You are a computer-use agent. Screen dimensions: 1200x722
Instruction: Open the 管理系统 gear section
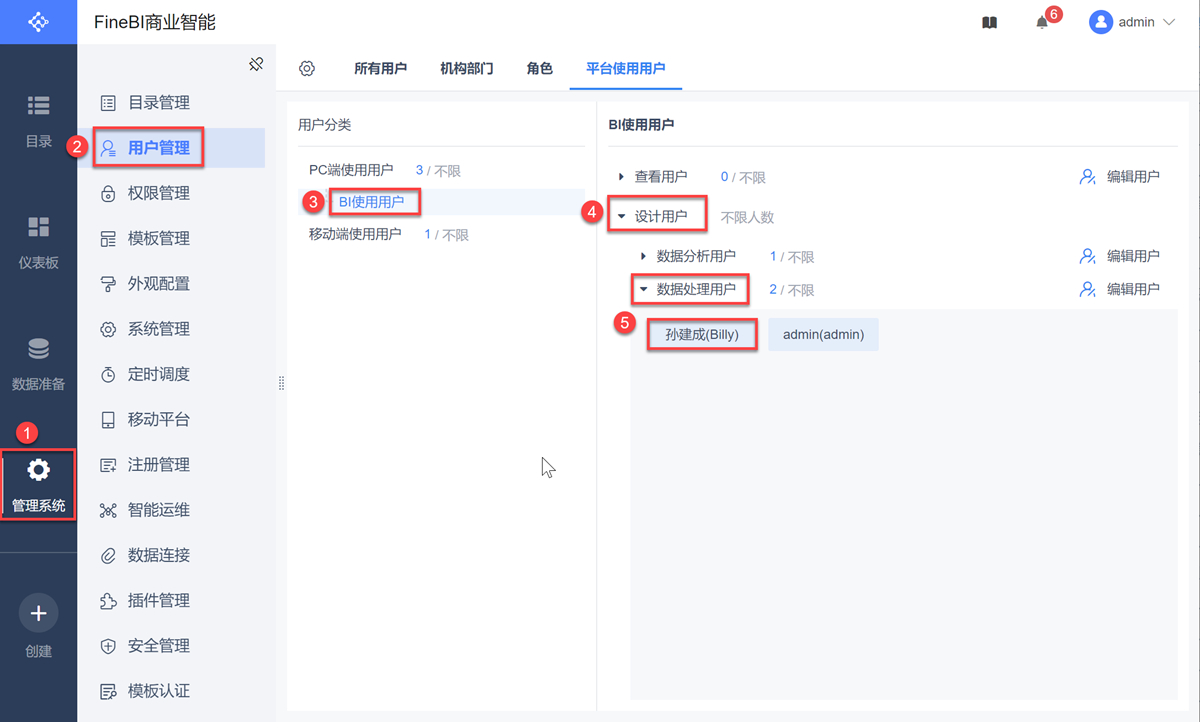tap(38, 485)
